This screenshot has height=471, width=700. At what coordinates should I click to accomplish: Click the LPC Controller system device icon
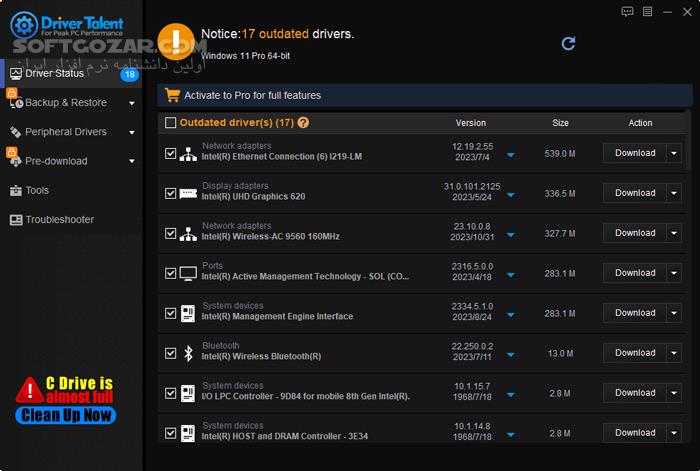pyautogui.click(x=188, y=393)
